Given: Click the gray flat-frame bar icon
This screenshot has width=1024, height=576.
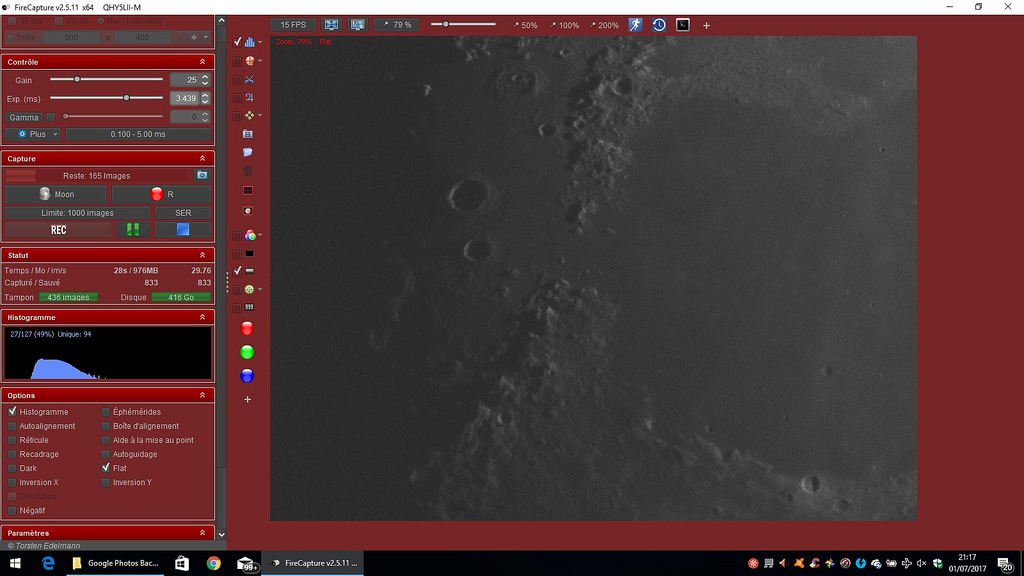Looking at the screenshot, I should coord(249,270).
